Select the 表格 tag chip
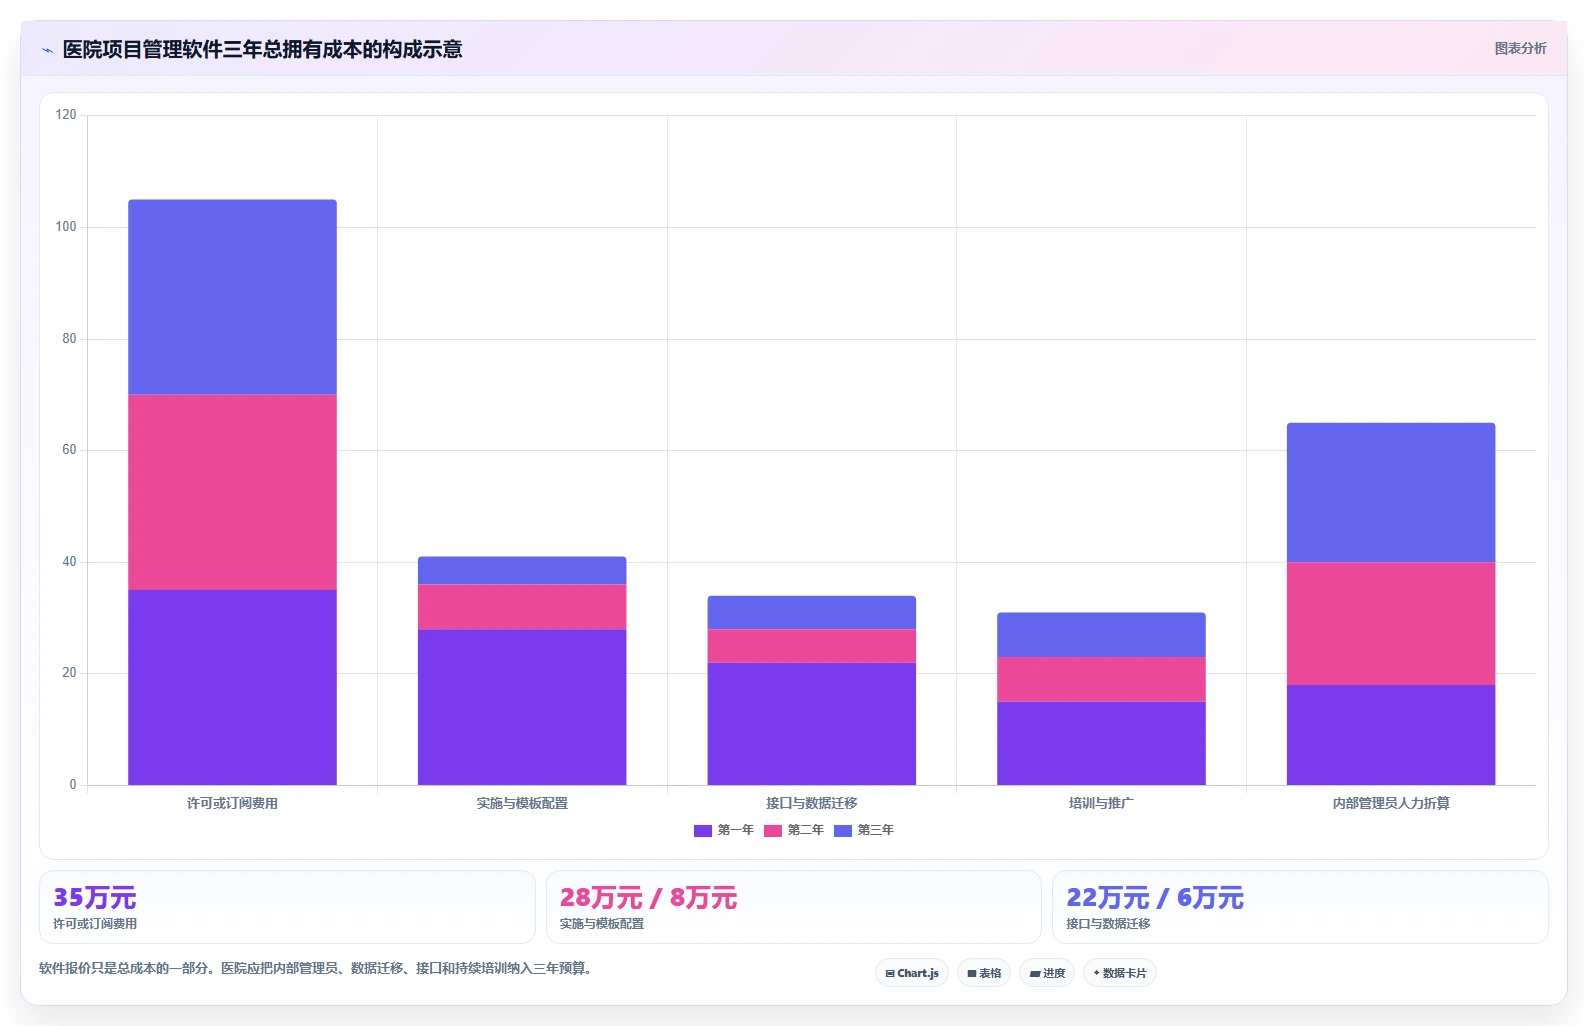Image resolution: width=1588 pixels, height=1026 pixels. (x=984, y=973)
